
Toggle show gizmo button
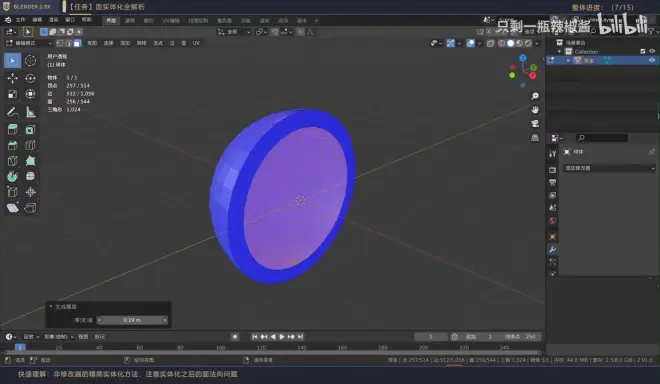point(450,43)
